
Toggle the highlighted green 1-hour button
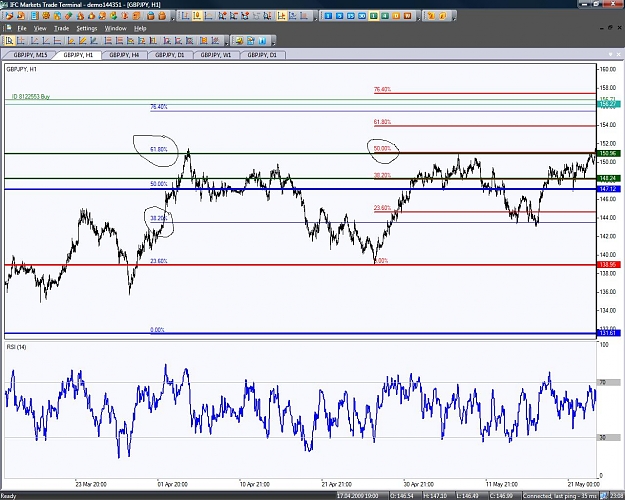pos(373,16)
